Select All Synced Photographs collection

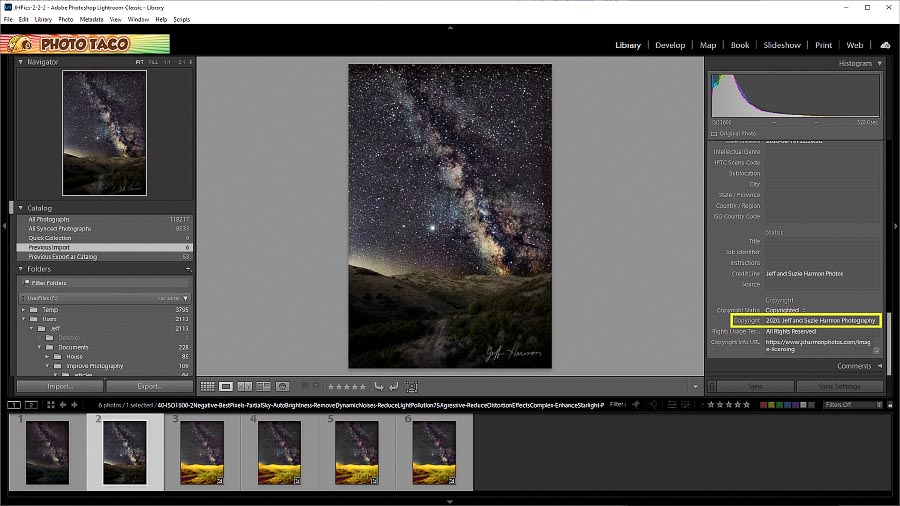104,228
